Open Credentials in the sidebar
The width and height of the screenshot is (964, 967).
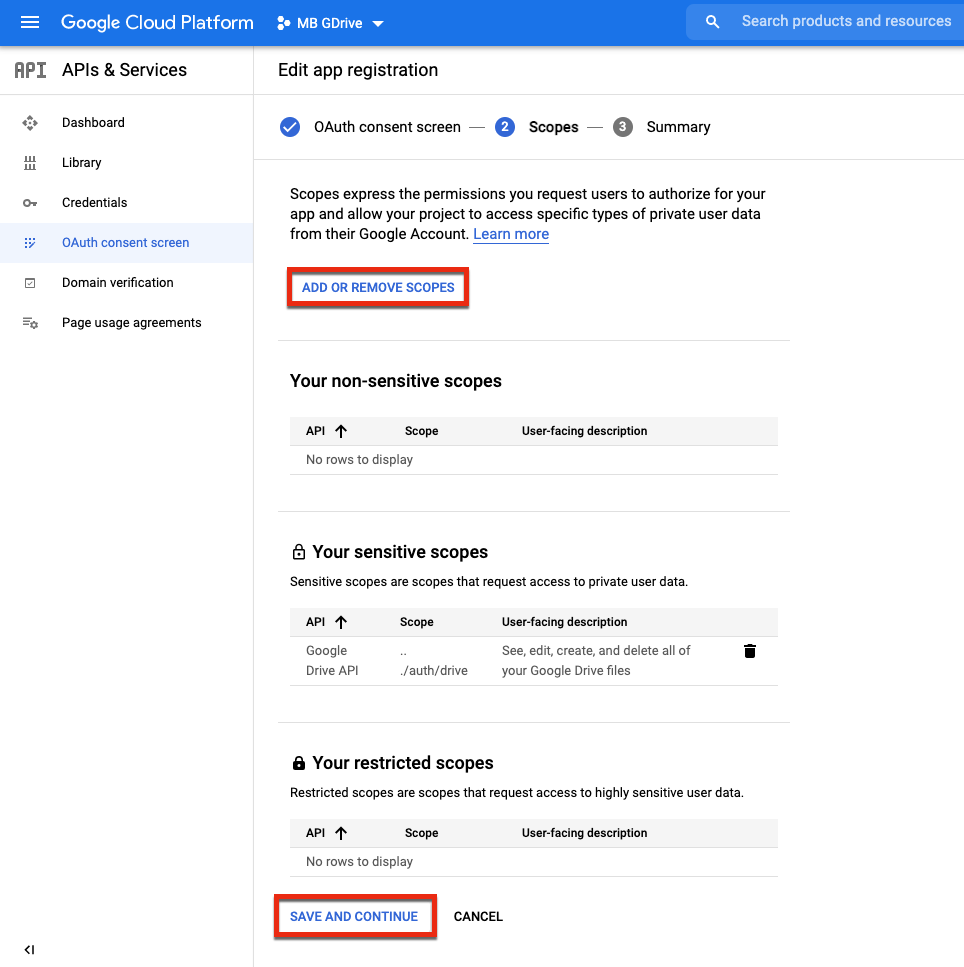click(94, 203)
